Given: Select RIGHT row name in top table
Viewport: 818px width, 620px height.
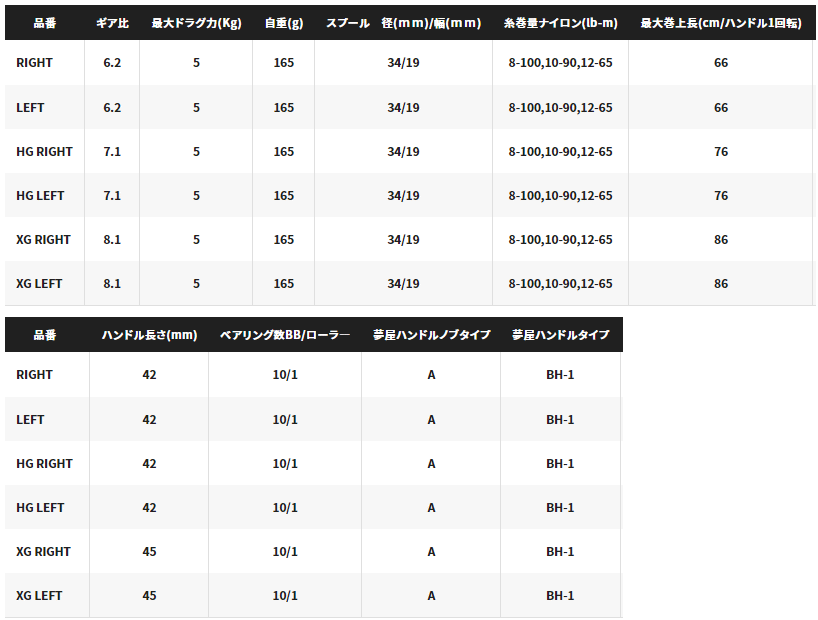Looking at the screenshot, I should tap(34, 63).
